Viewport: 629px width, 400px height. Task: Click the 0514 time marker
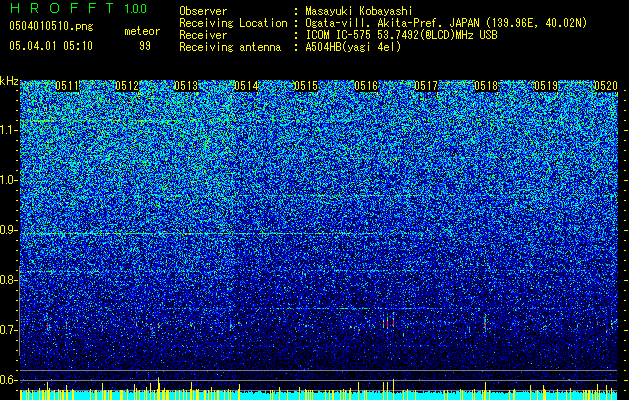point(246,86)
